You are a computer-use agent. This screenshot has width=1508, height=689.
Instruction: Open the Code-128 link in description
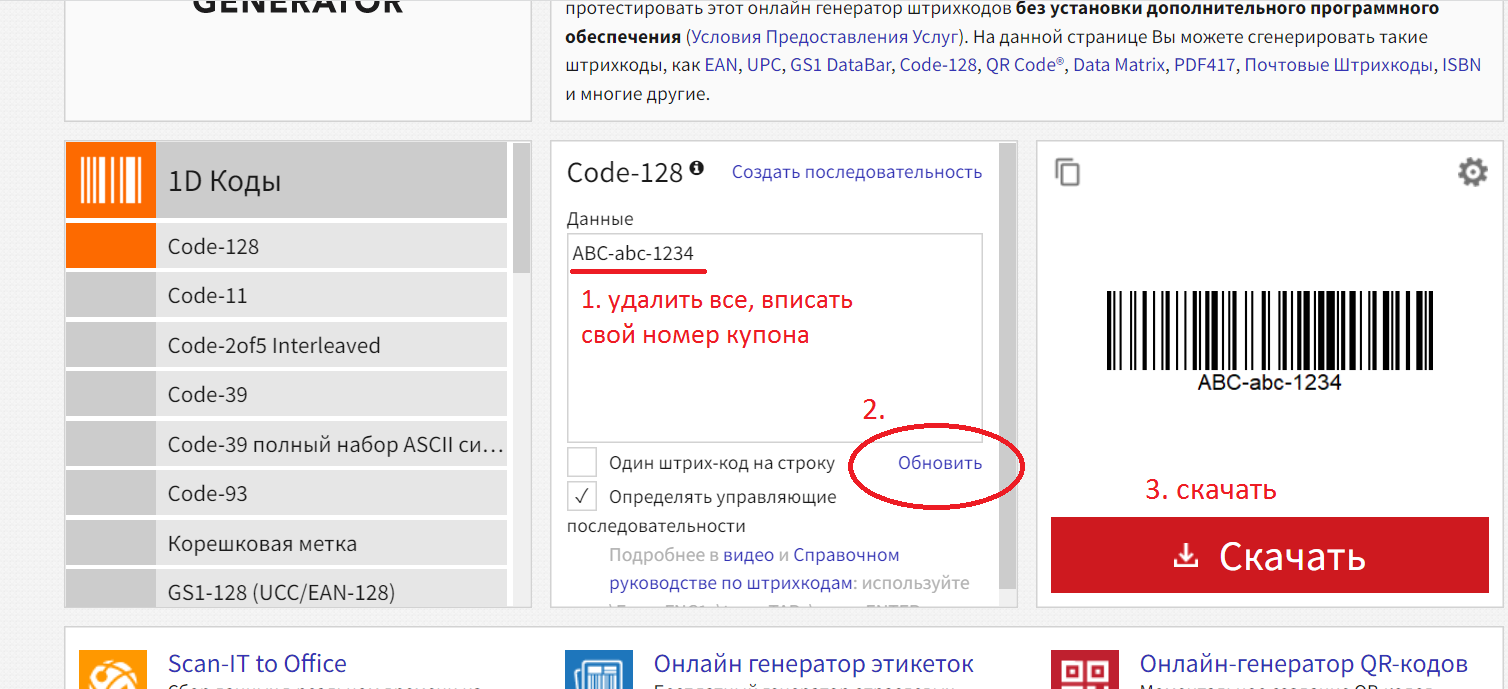point(938,65)
